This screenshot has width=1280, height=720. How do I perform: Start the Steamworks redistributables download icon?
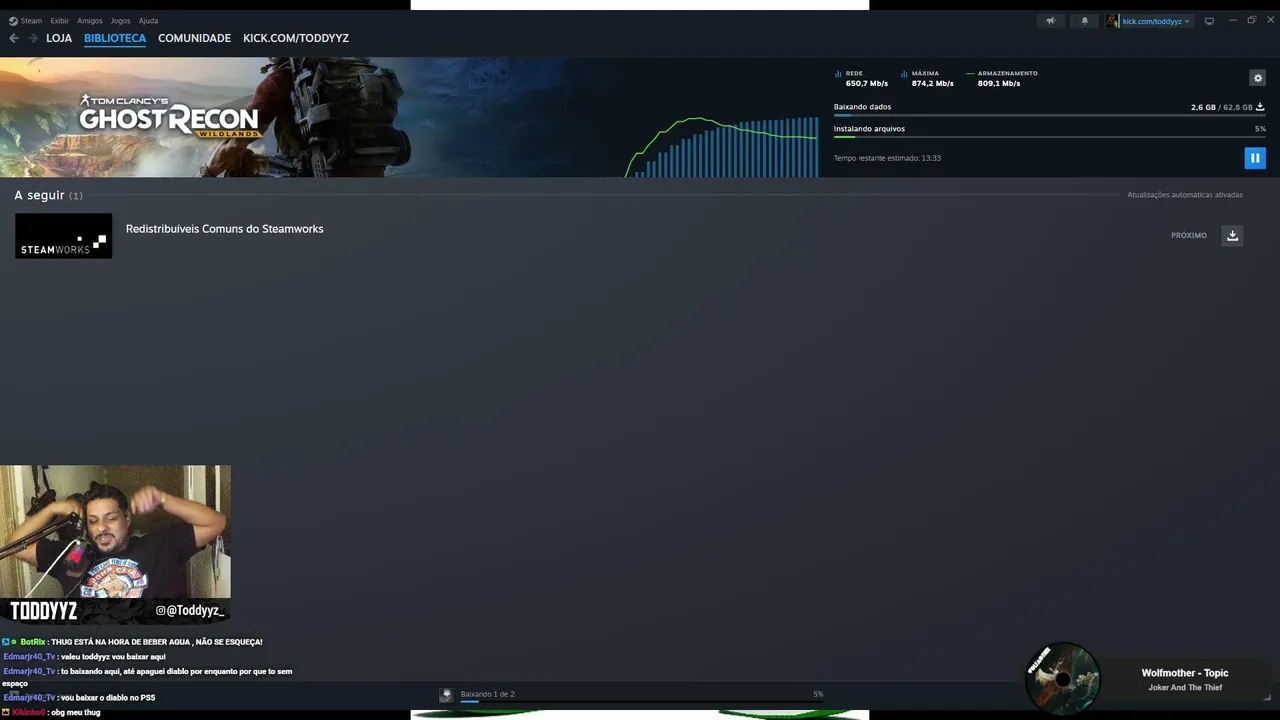tap(1232, 236)
